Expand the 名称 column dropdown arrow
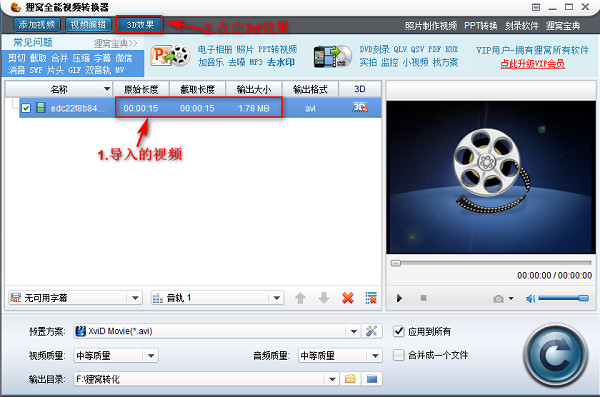The width and height of the screenshot is (600, 397). [107, 89]
